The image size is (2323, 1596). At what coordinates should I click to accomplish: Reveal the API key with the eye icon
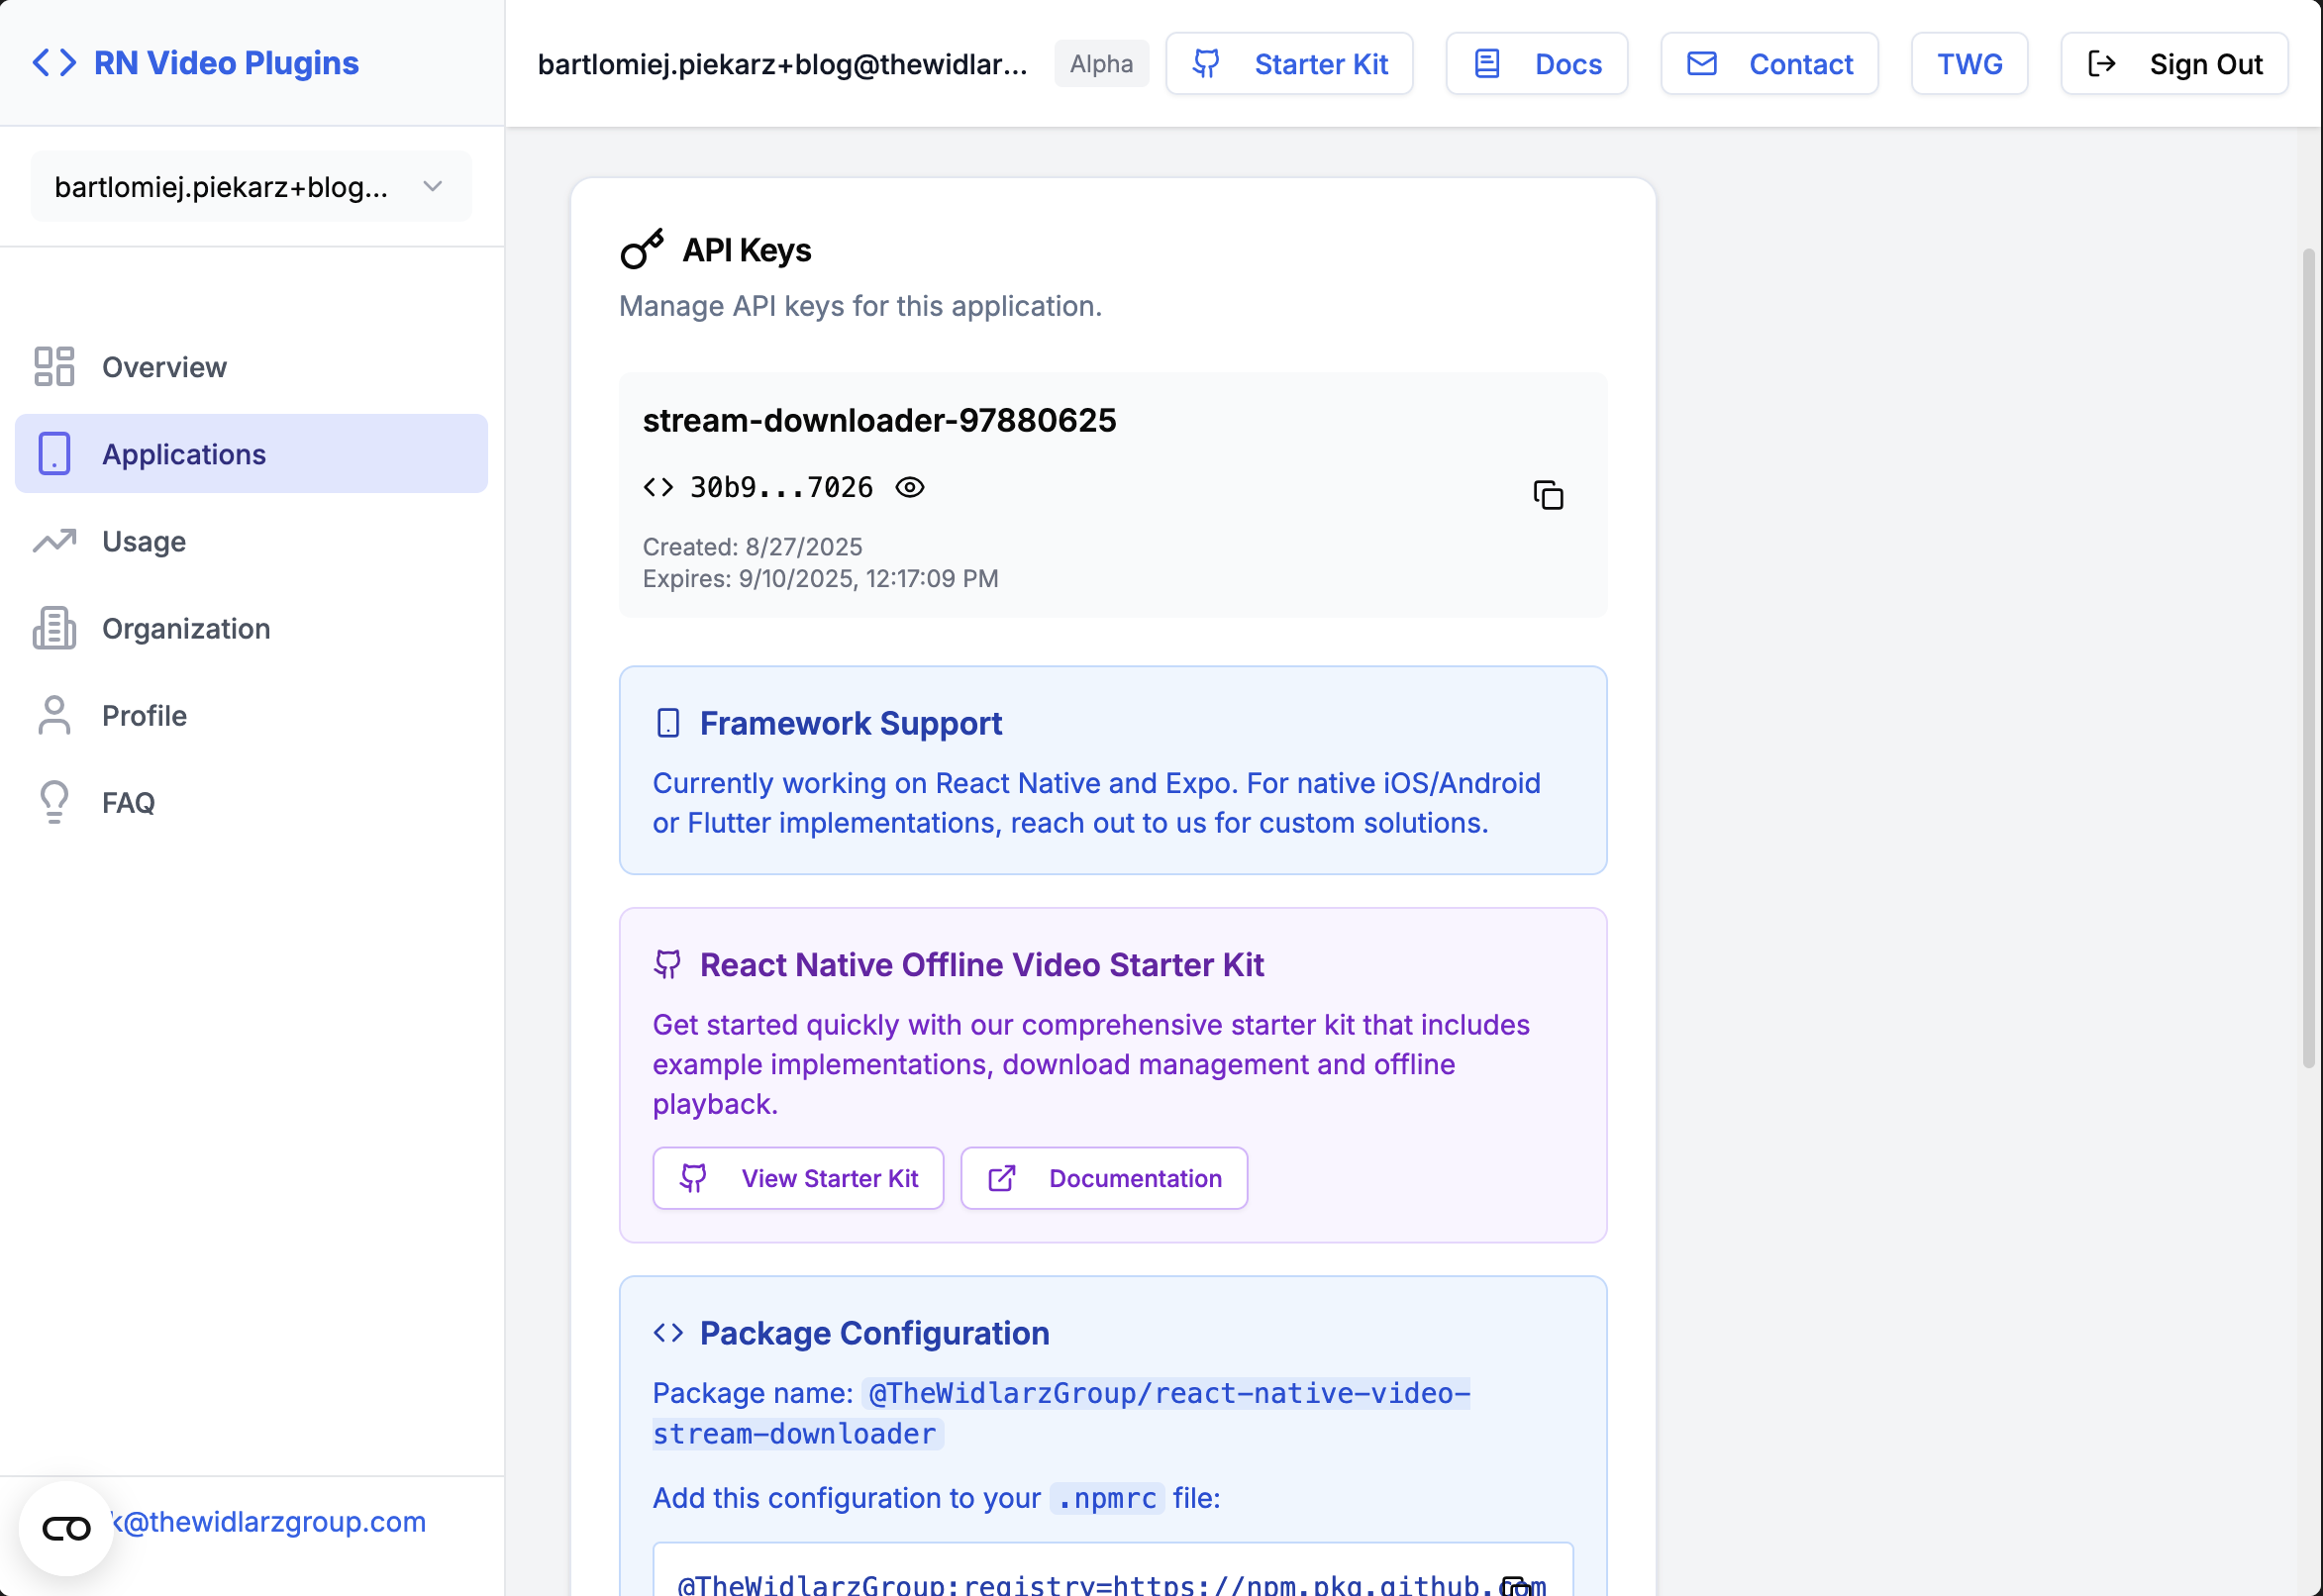click(909, 487)
